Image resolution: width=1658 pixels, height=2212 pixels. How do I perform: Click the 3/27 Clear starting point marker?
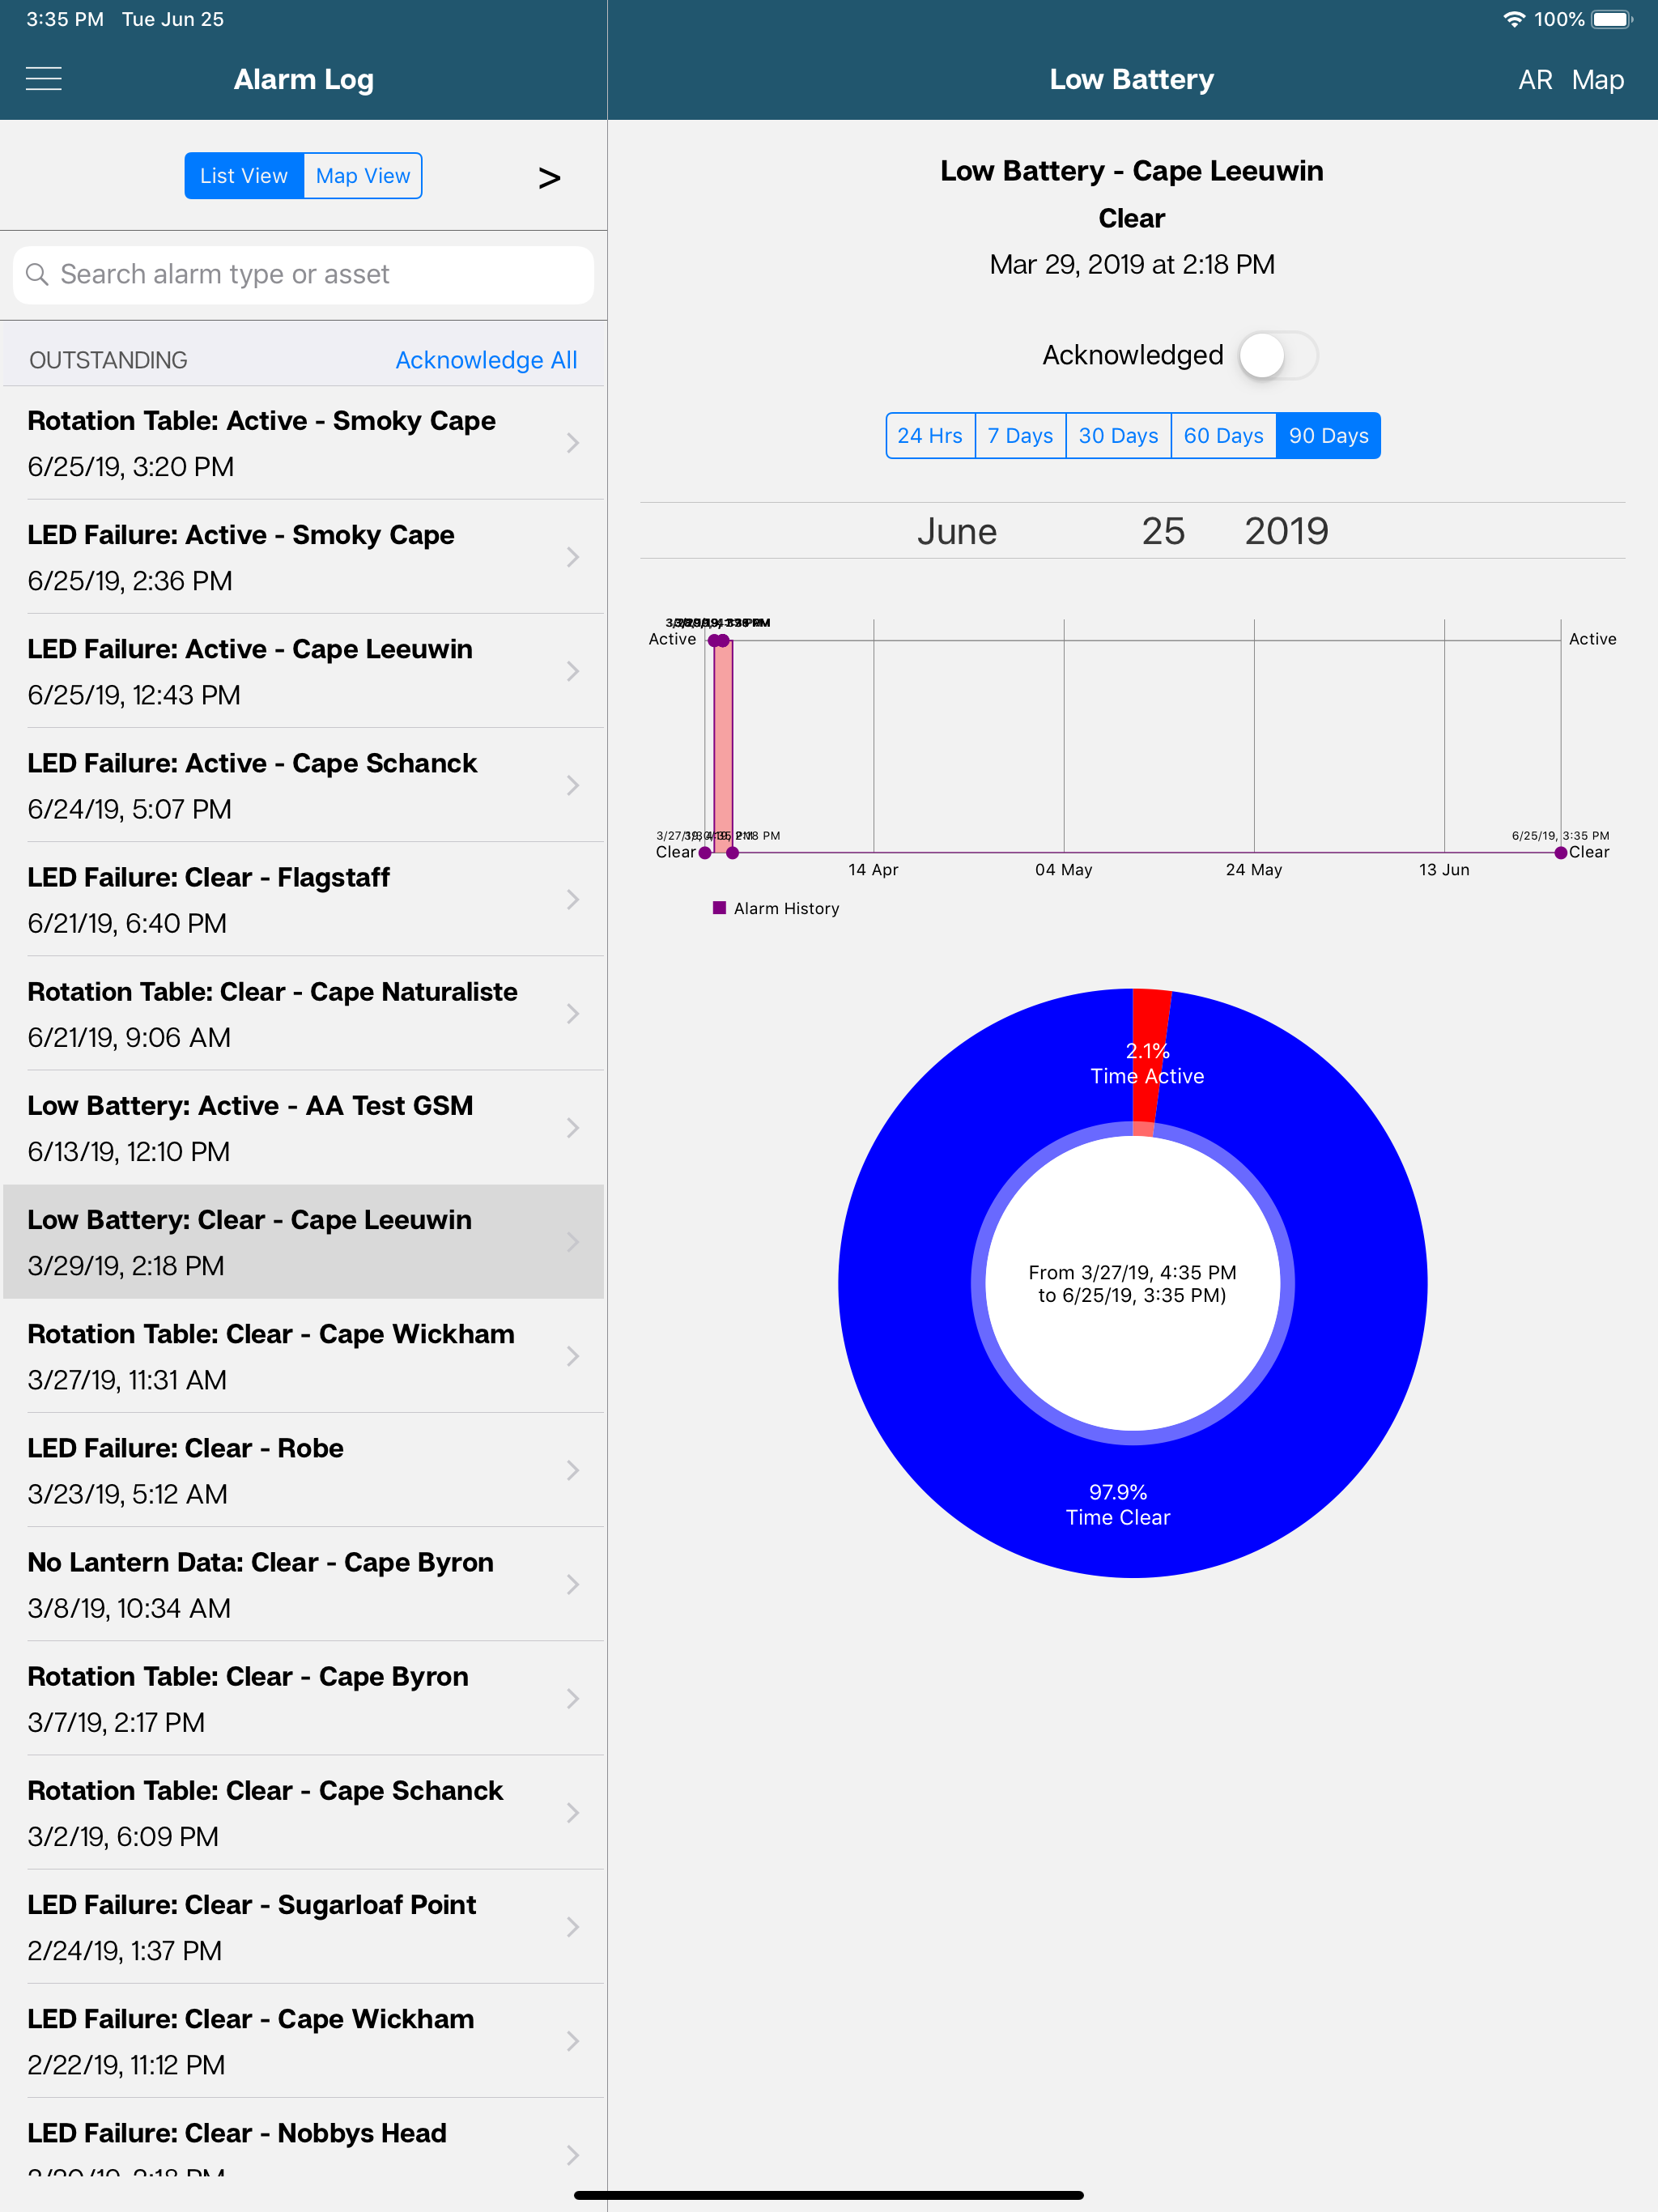[705, 853]
